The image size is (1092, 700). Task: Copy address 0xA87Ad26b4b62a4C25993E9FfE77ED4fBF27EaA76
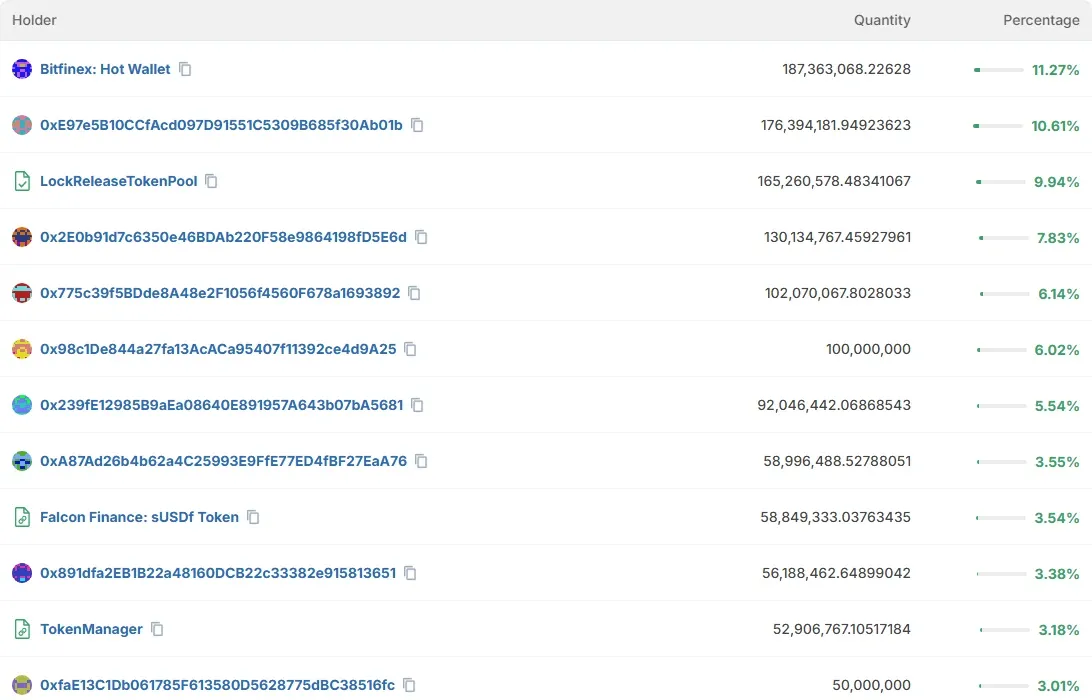(x=421, y=461)
